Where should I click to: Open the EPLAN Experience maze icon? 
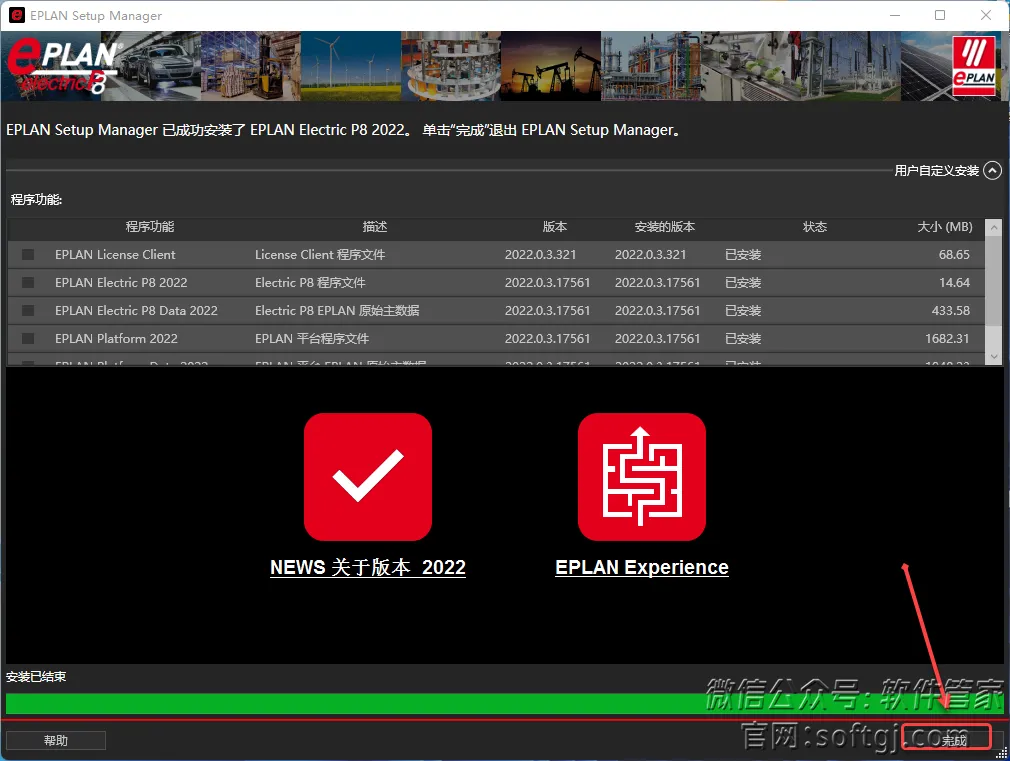coord(641,477)
